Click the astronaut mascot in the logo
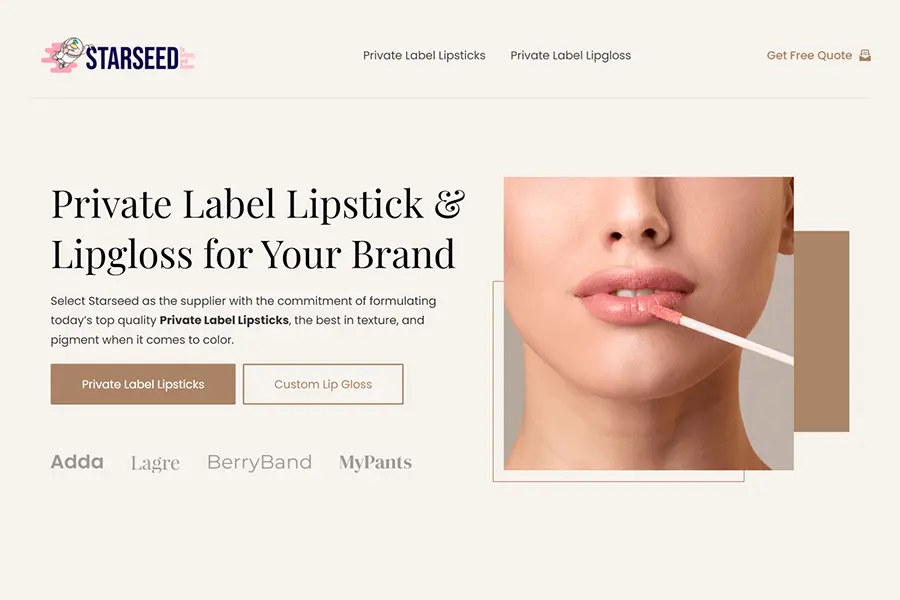 71,52
